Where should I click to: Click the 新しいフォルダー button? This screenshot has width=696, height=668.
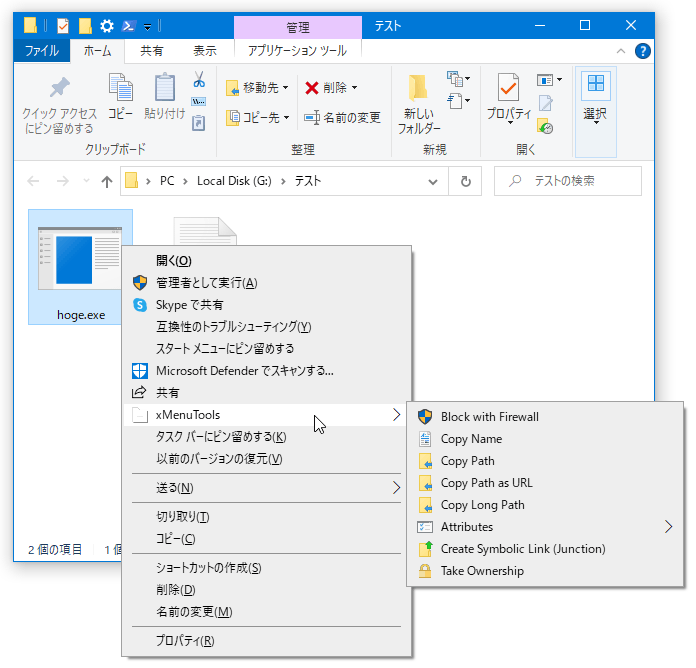point(419,104)
